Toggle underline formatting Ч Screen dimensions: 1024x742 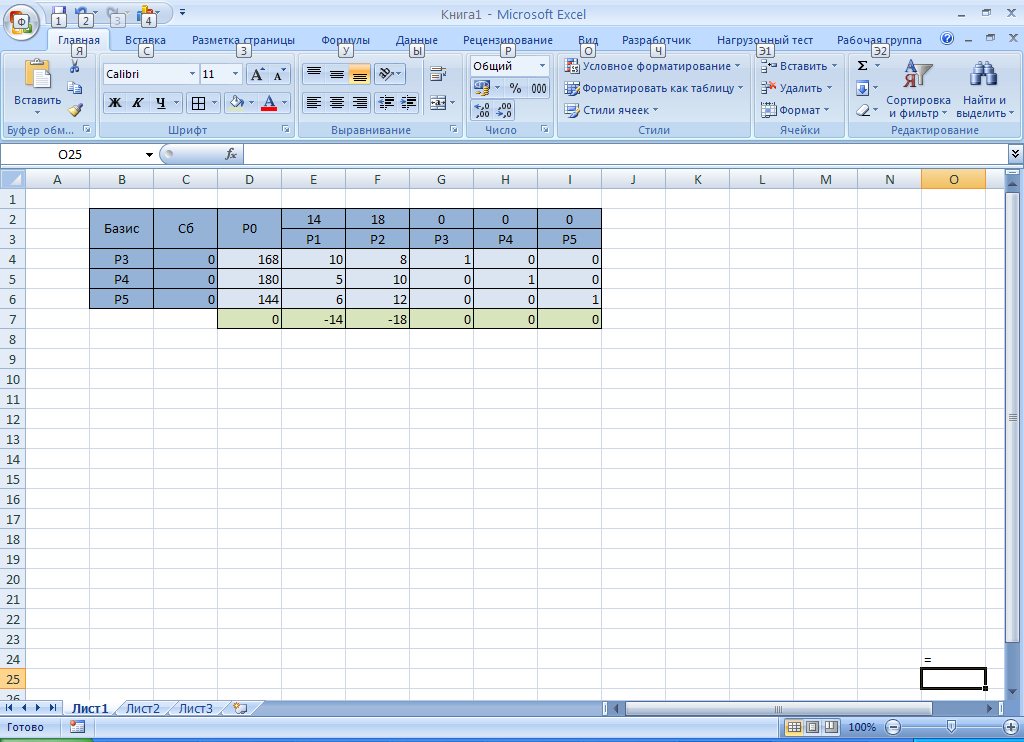click(160, 103)
